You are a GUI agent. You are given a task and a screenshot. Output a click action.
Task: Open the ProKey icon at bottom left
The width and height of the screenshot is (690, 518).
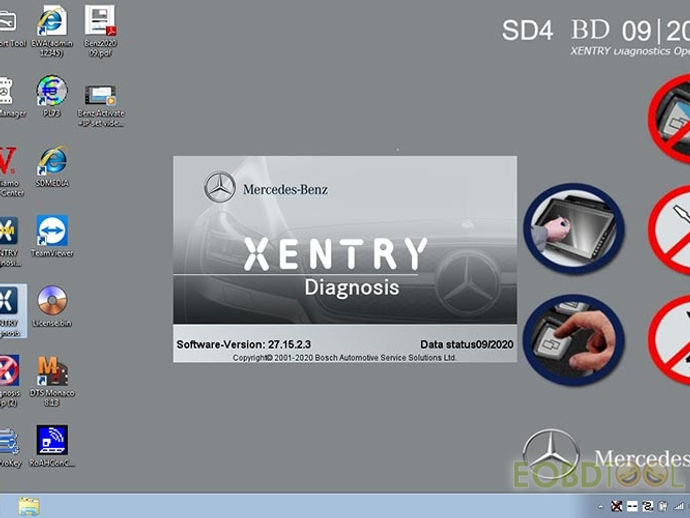10,447
